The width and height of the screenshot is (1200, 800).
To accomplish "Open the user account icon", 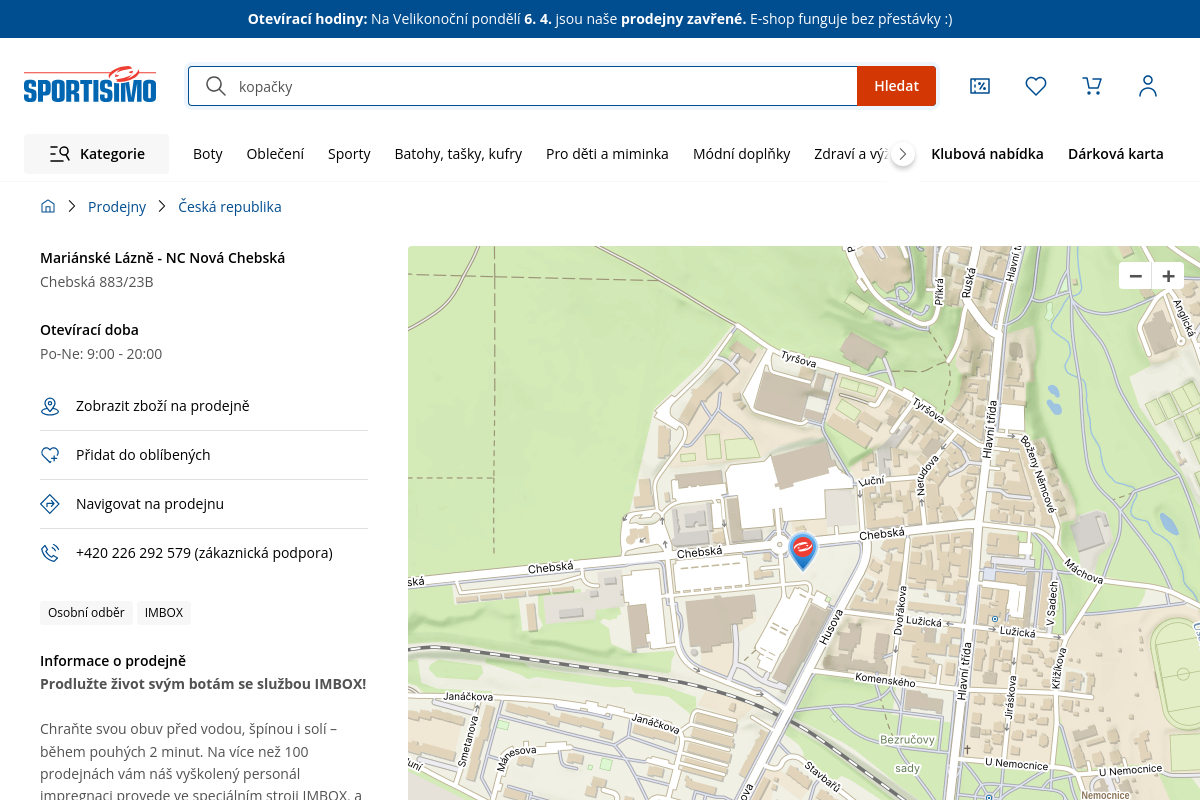I will point(1148,86).
